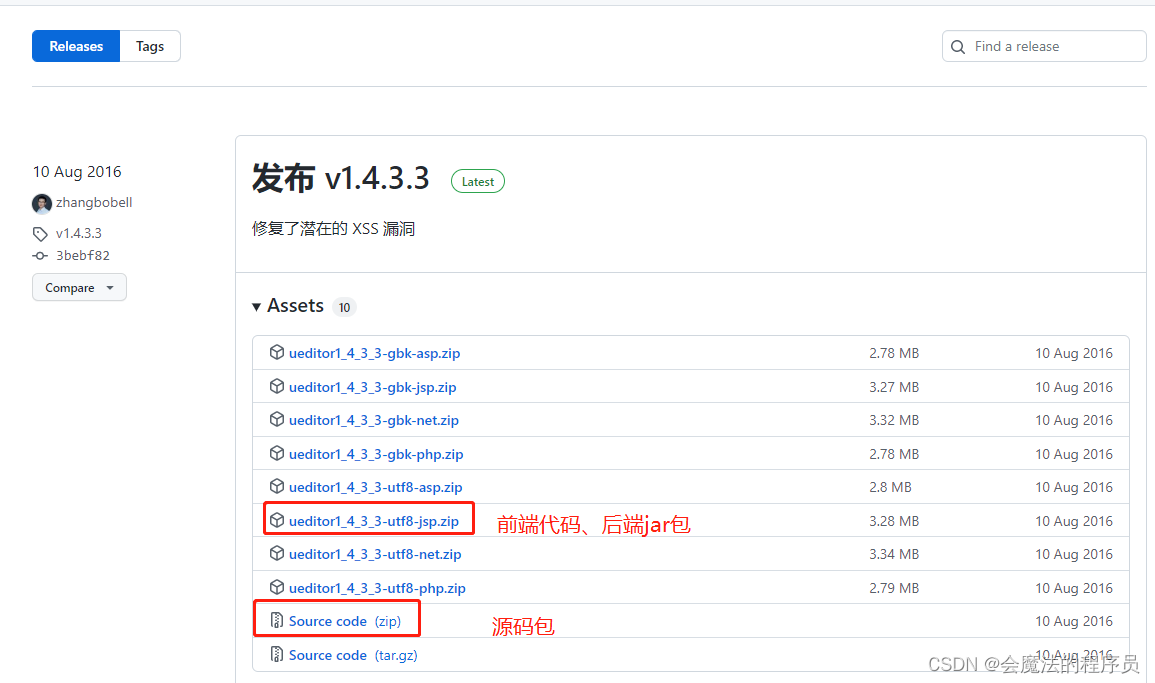Image resolution: width=1155 pixels, height=683 pixels.
Task: Click package icon for gbk-php.zip
Action: click(x=277, y=453)
